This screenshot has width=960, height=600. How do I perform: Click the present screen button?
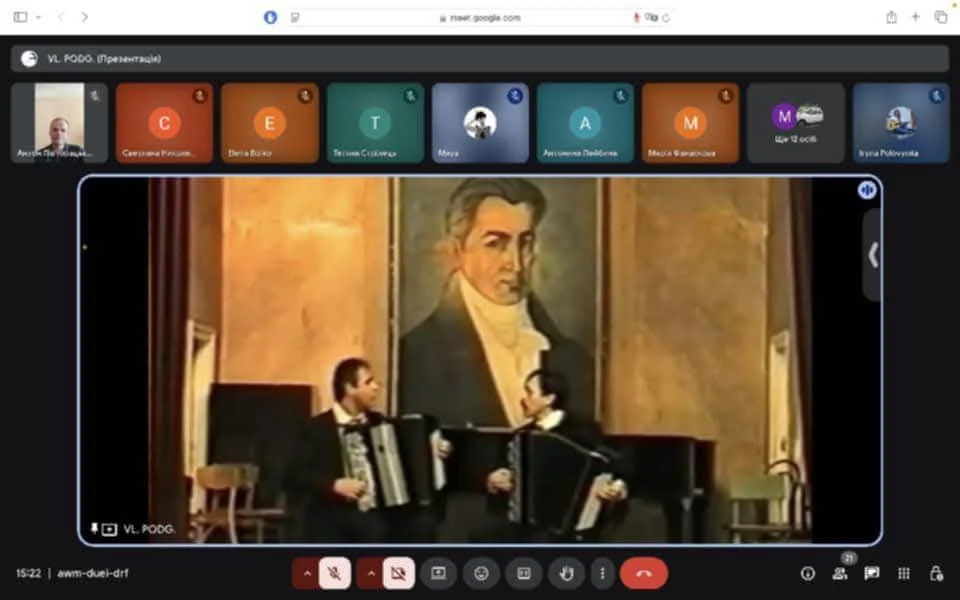pos(438,574)
